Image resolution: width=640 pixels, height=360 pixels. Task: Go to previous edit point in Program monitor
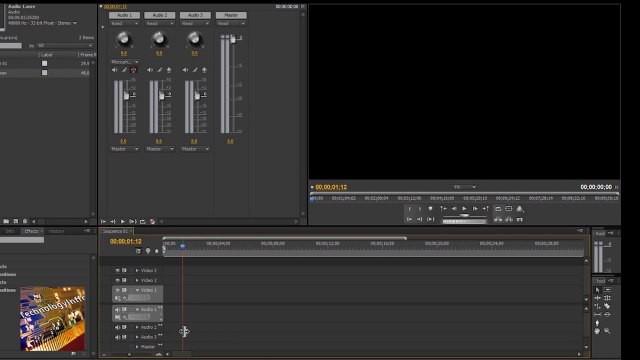pyautogui.click(x=443, y=209)
